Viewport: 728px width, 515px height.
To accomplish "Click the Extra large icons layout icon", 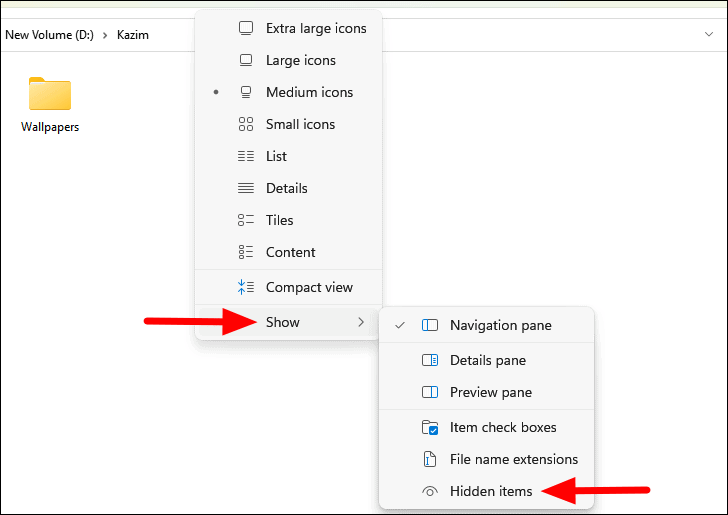I will [246, 28].
